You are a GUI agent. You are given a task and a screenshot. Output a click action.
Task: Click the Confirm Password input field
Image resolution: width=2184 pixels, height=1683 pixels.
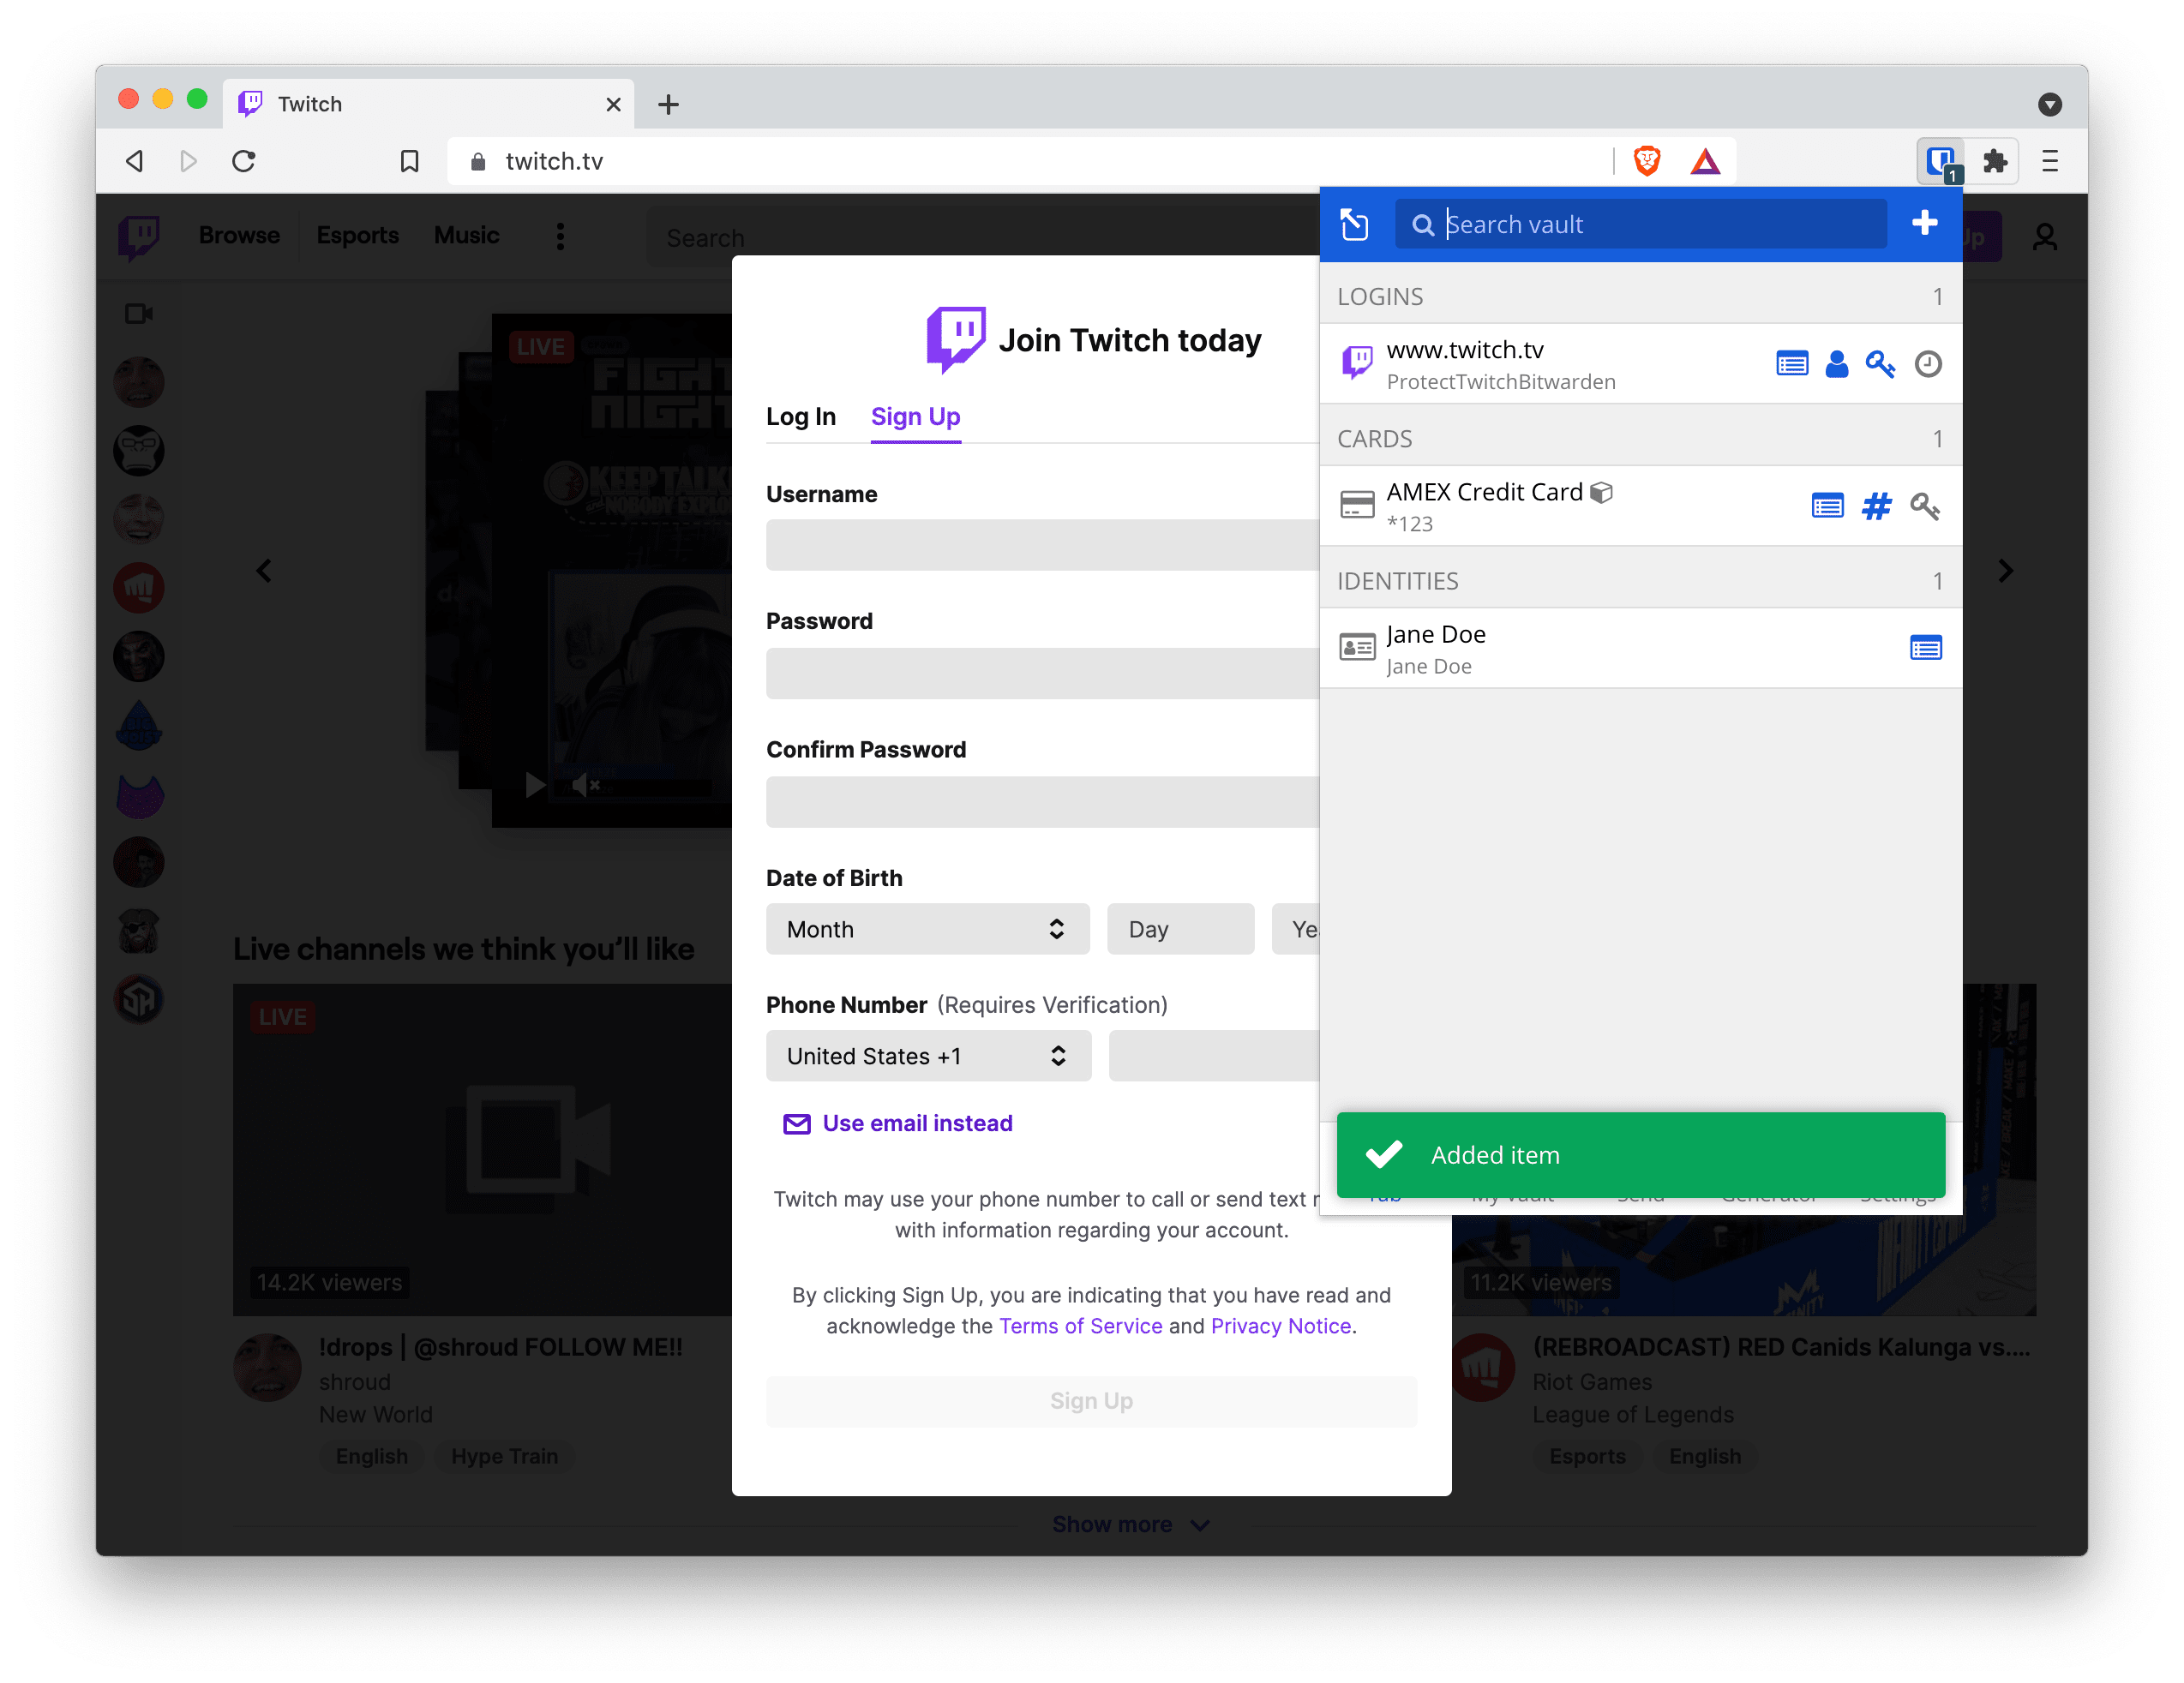(1042, 802)
